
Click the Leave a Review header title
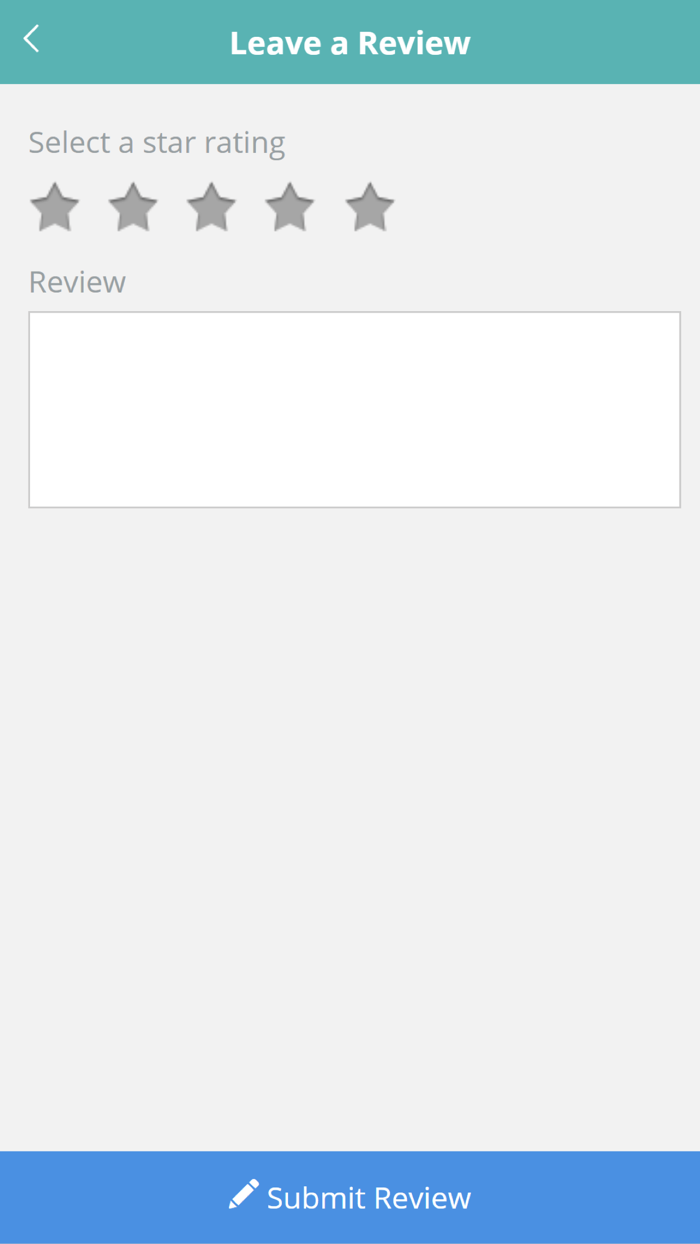point(350,43)
